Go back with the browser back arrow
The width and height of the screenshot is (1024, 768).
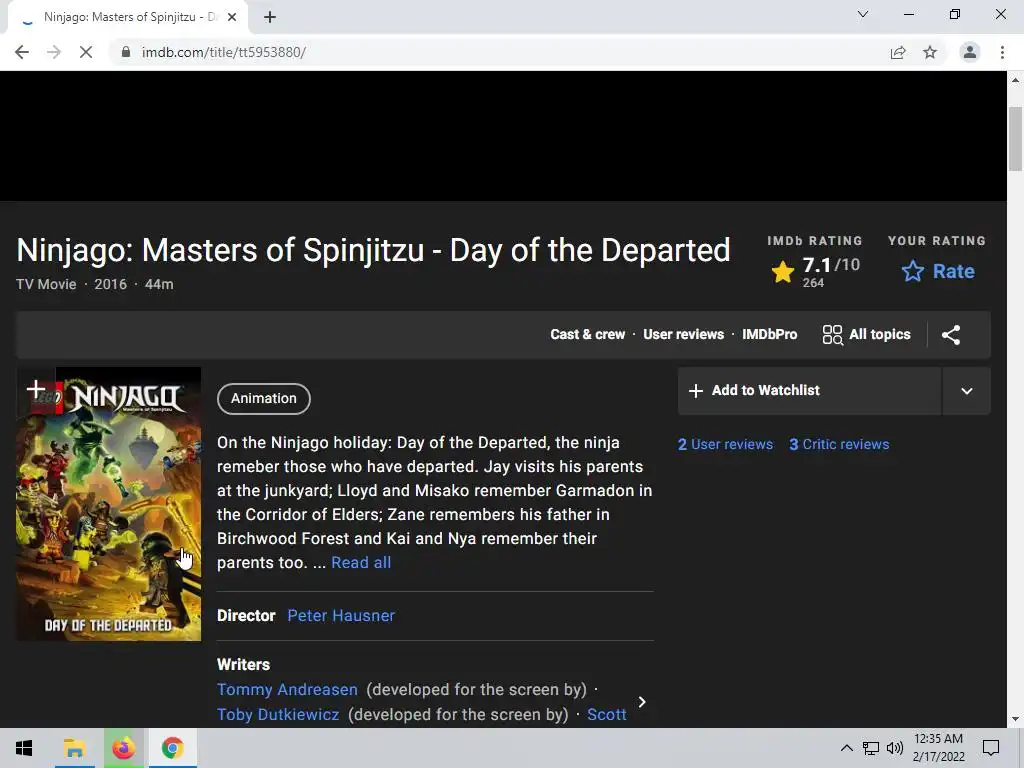coord(22,52)
